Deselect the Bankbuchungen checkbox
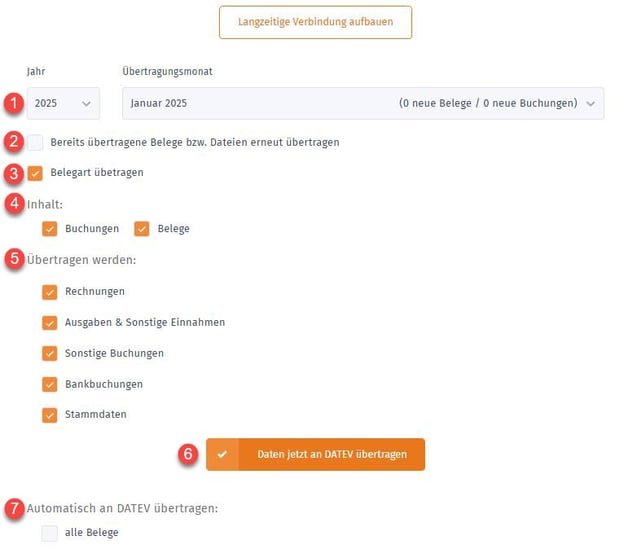Viewport: 624px width, 549px height. click(x=50, y=384)
